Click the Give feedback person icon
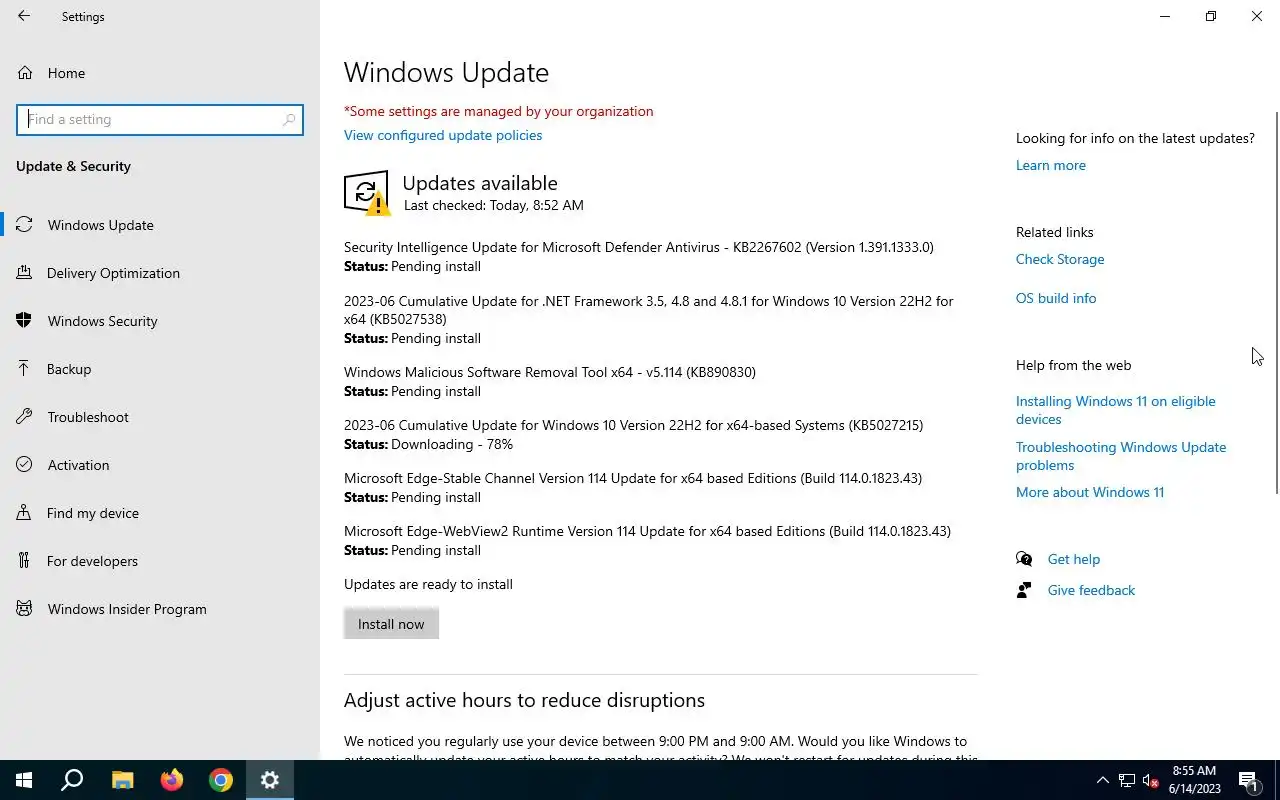 (x=1024, y=590)
